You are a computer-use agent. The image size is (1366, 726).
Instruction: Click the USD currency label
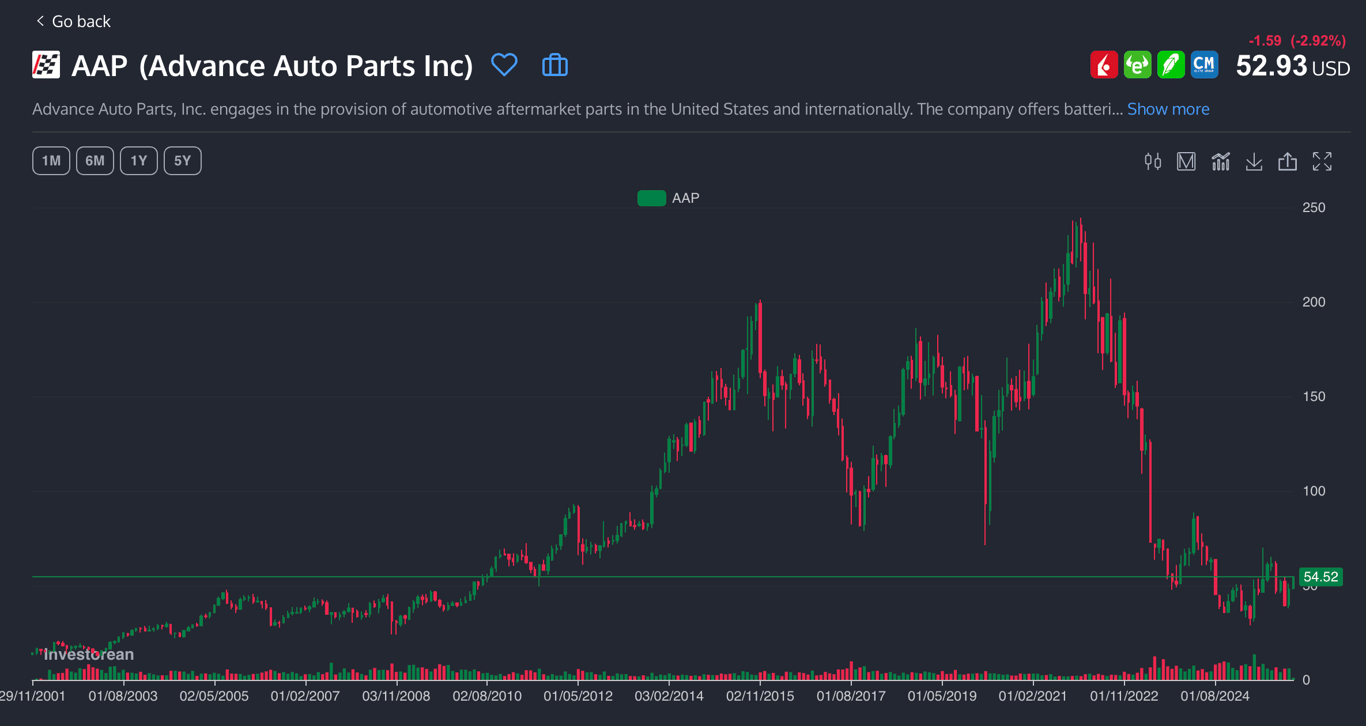coord(1331,68)
